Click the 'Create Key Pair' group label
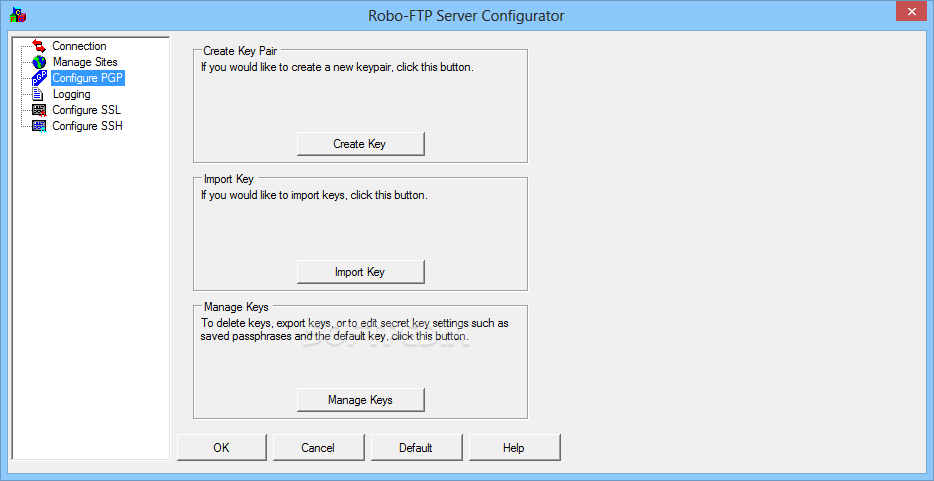Image resolution: width=934 pixels, height=481 pixels. 240,51
